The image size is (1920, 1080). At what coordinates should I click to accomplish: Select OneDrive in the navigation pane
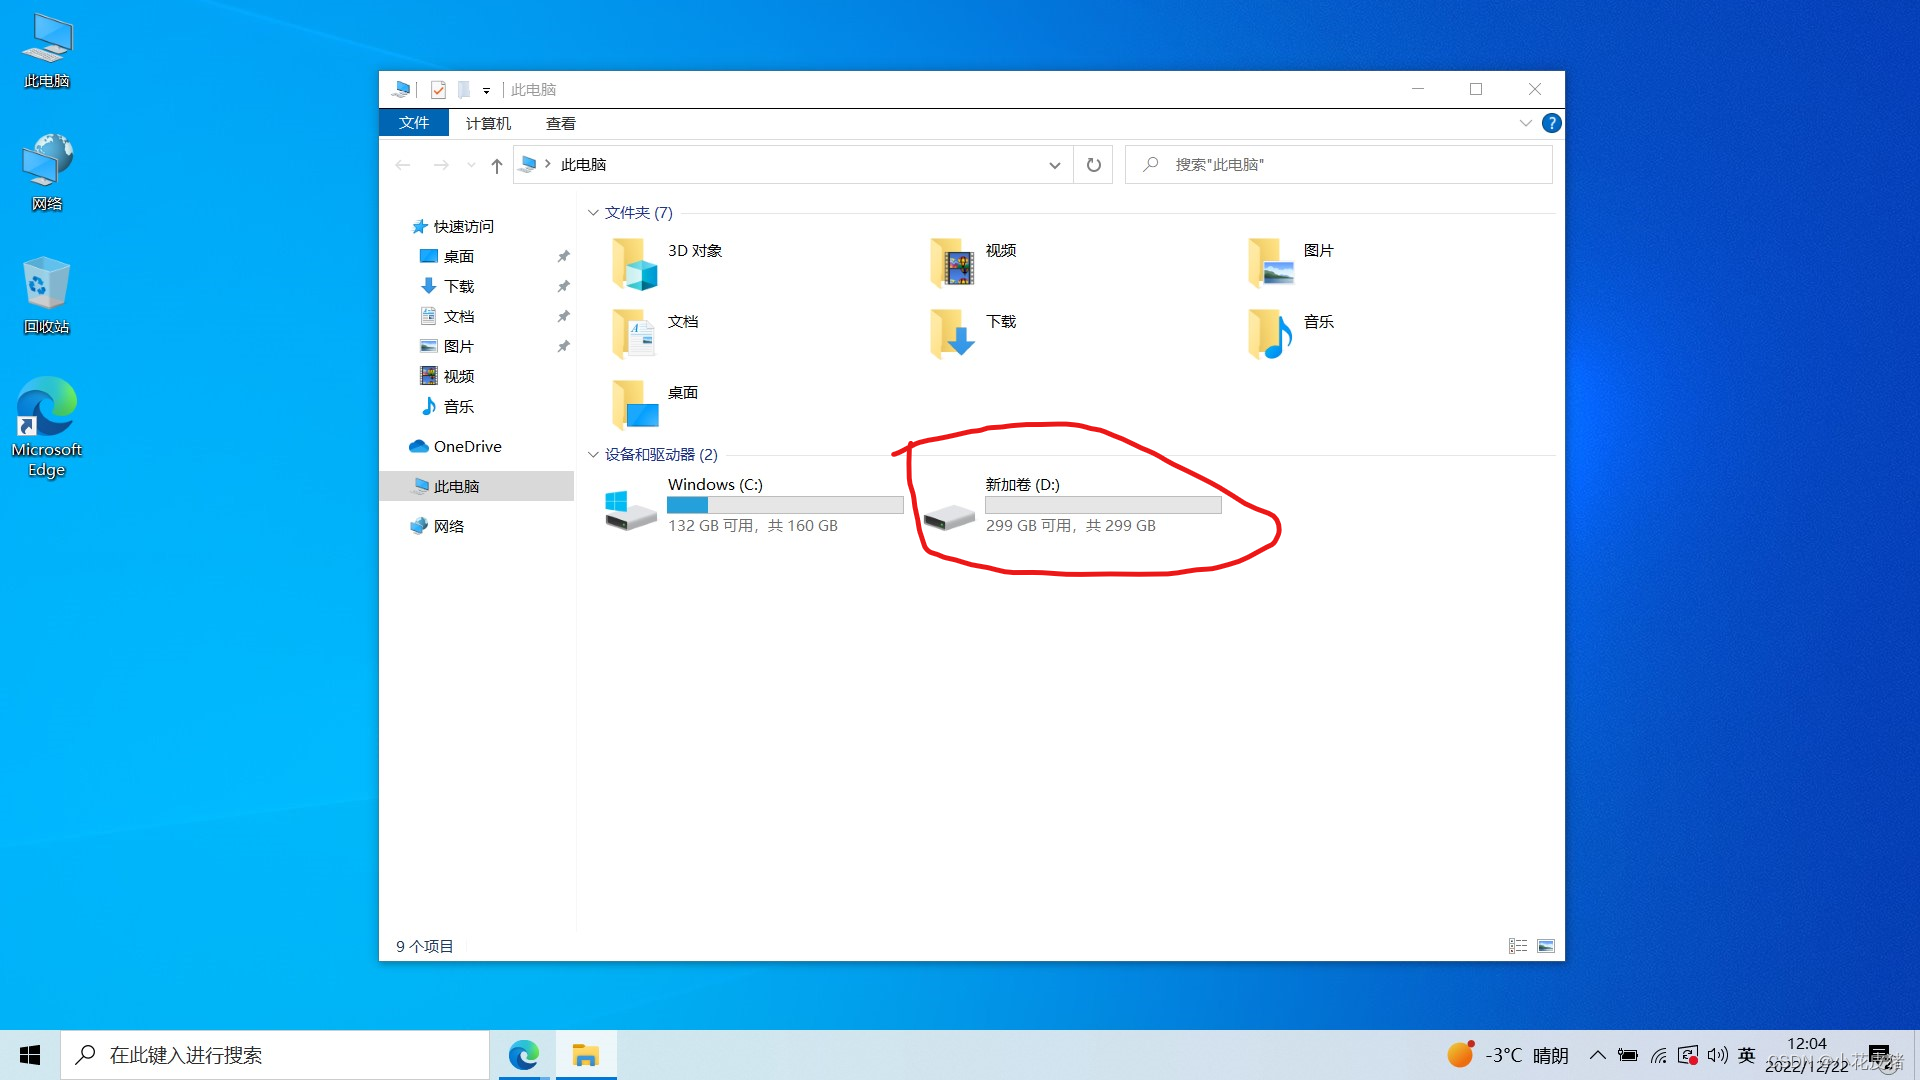467,447
